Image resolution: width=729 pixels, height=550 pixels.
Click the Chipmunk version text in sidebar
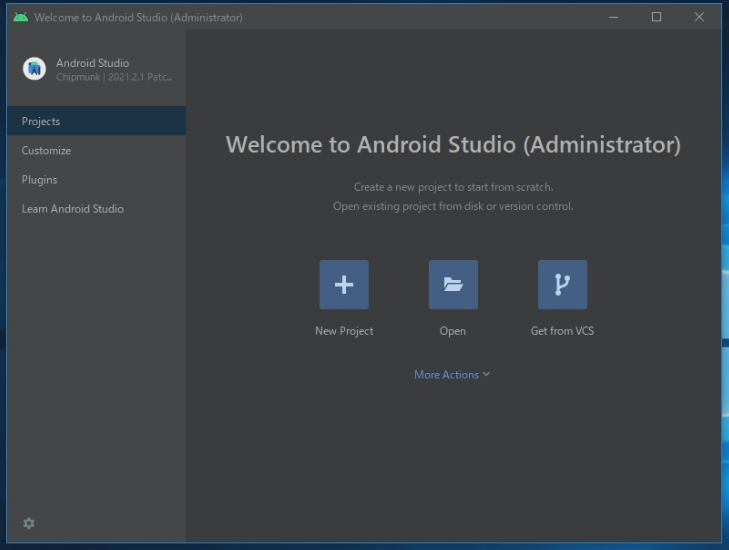114,77
